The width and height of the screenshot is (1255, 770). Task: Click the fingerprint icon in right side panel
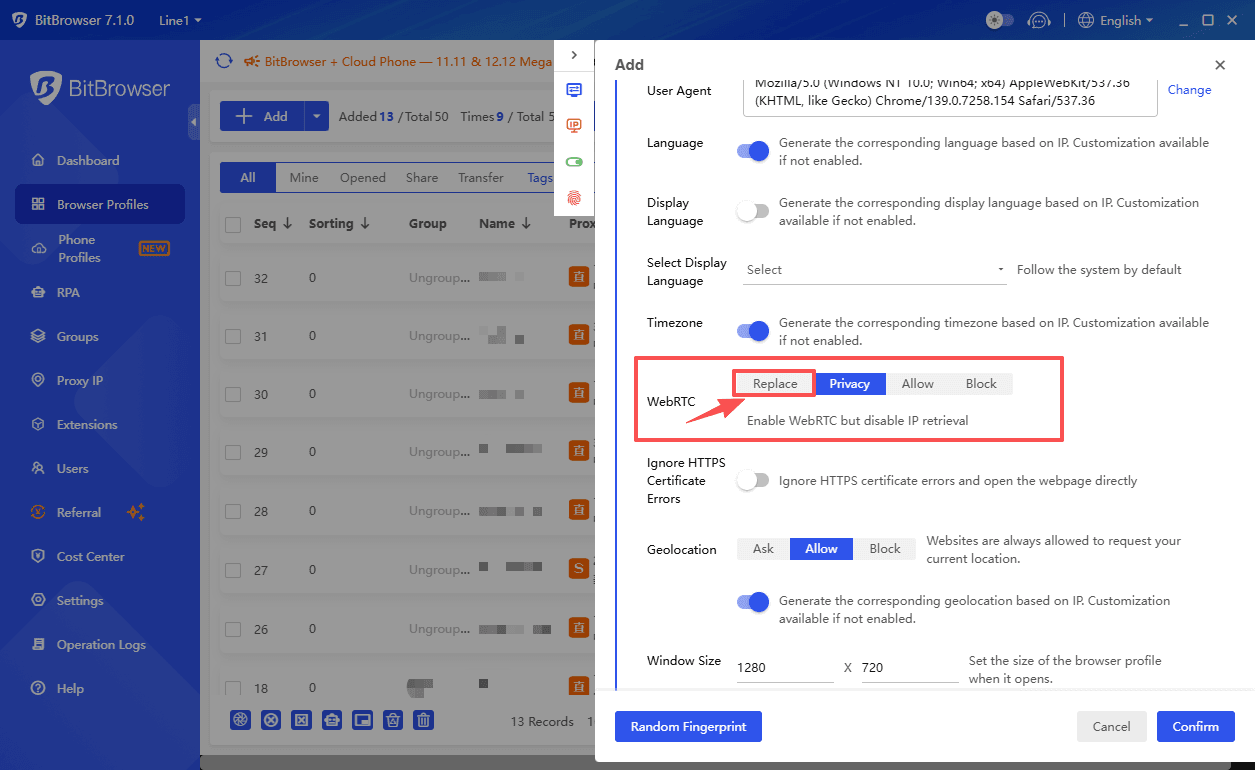tap(574, 198)
